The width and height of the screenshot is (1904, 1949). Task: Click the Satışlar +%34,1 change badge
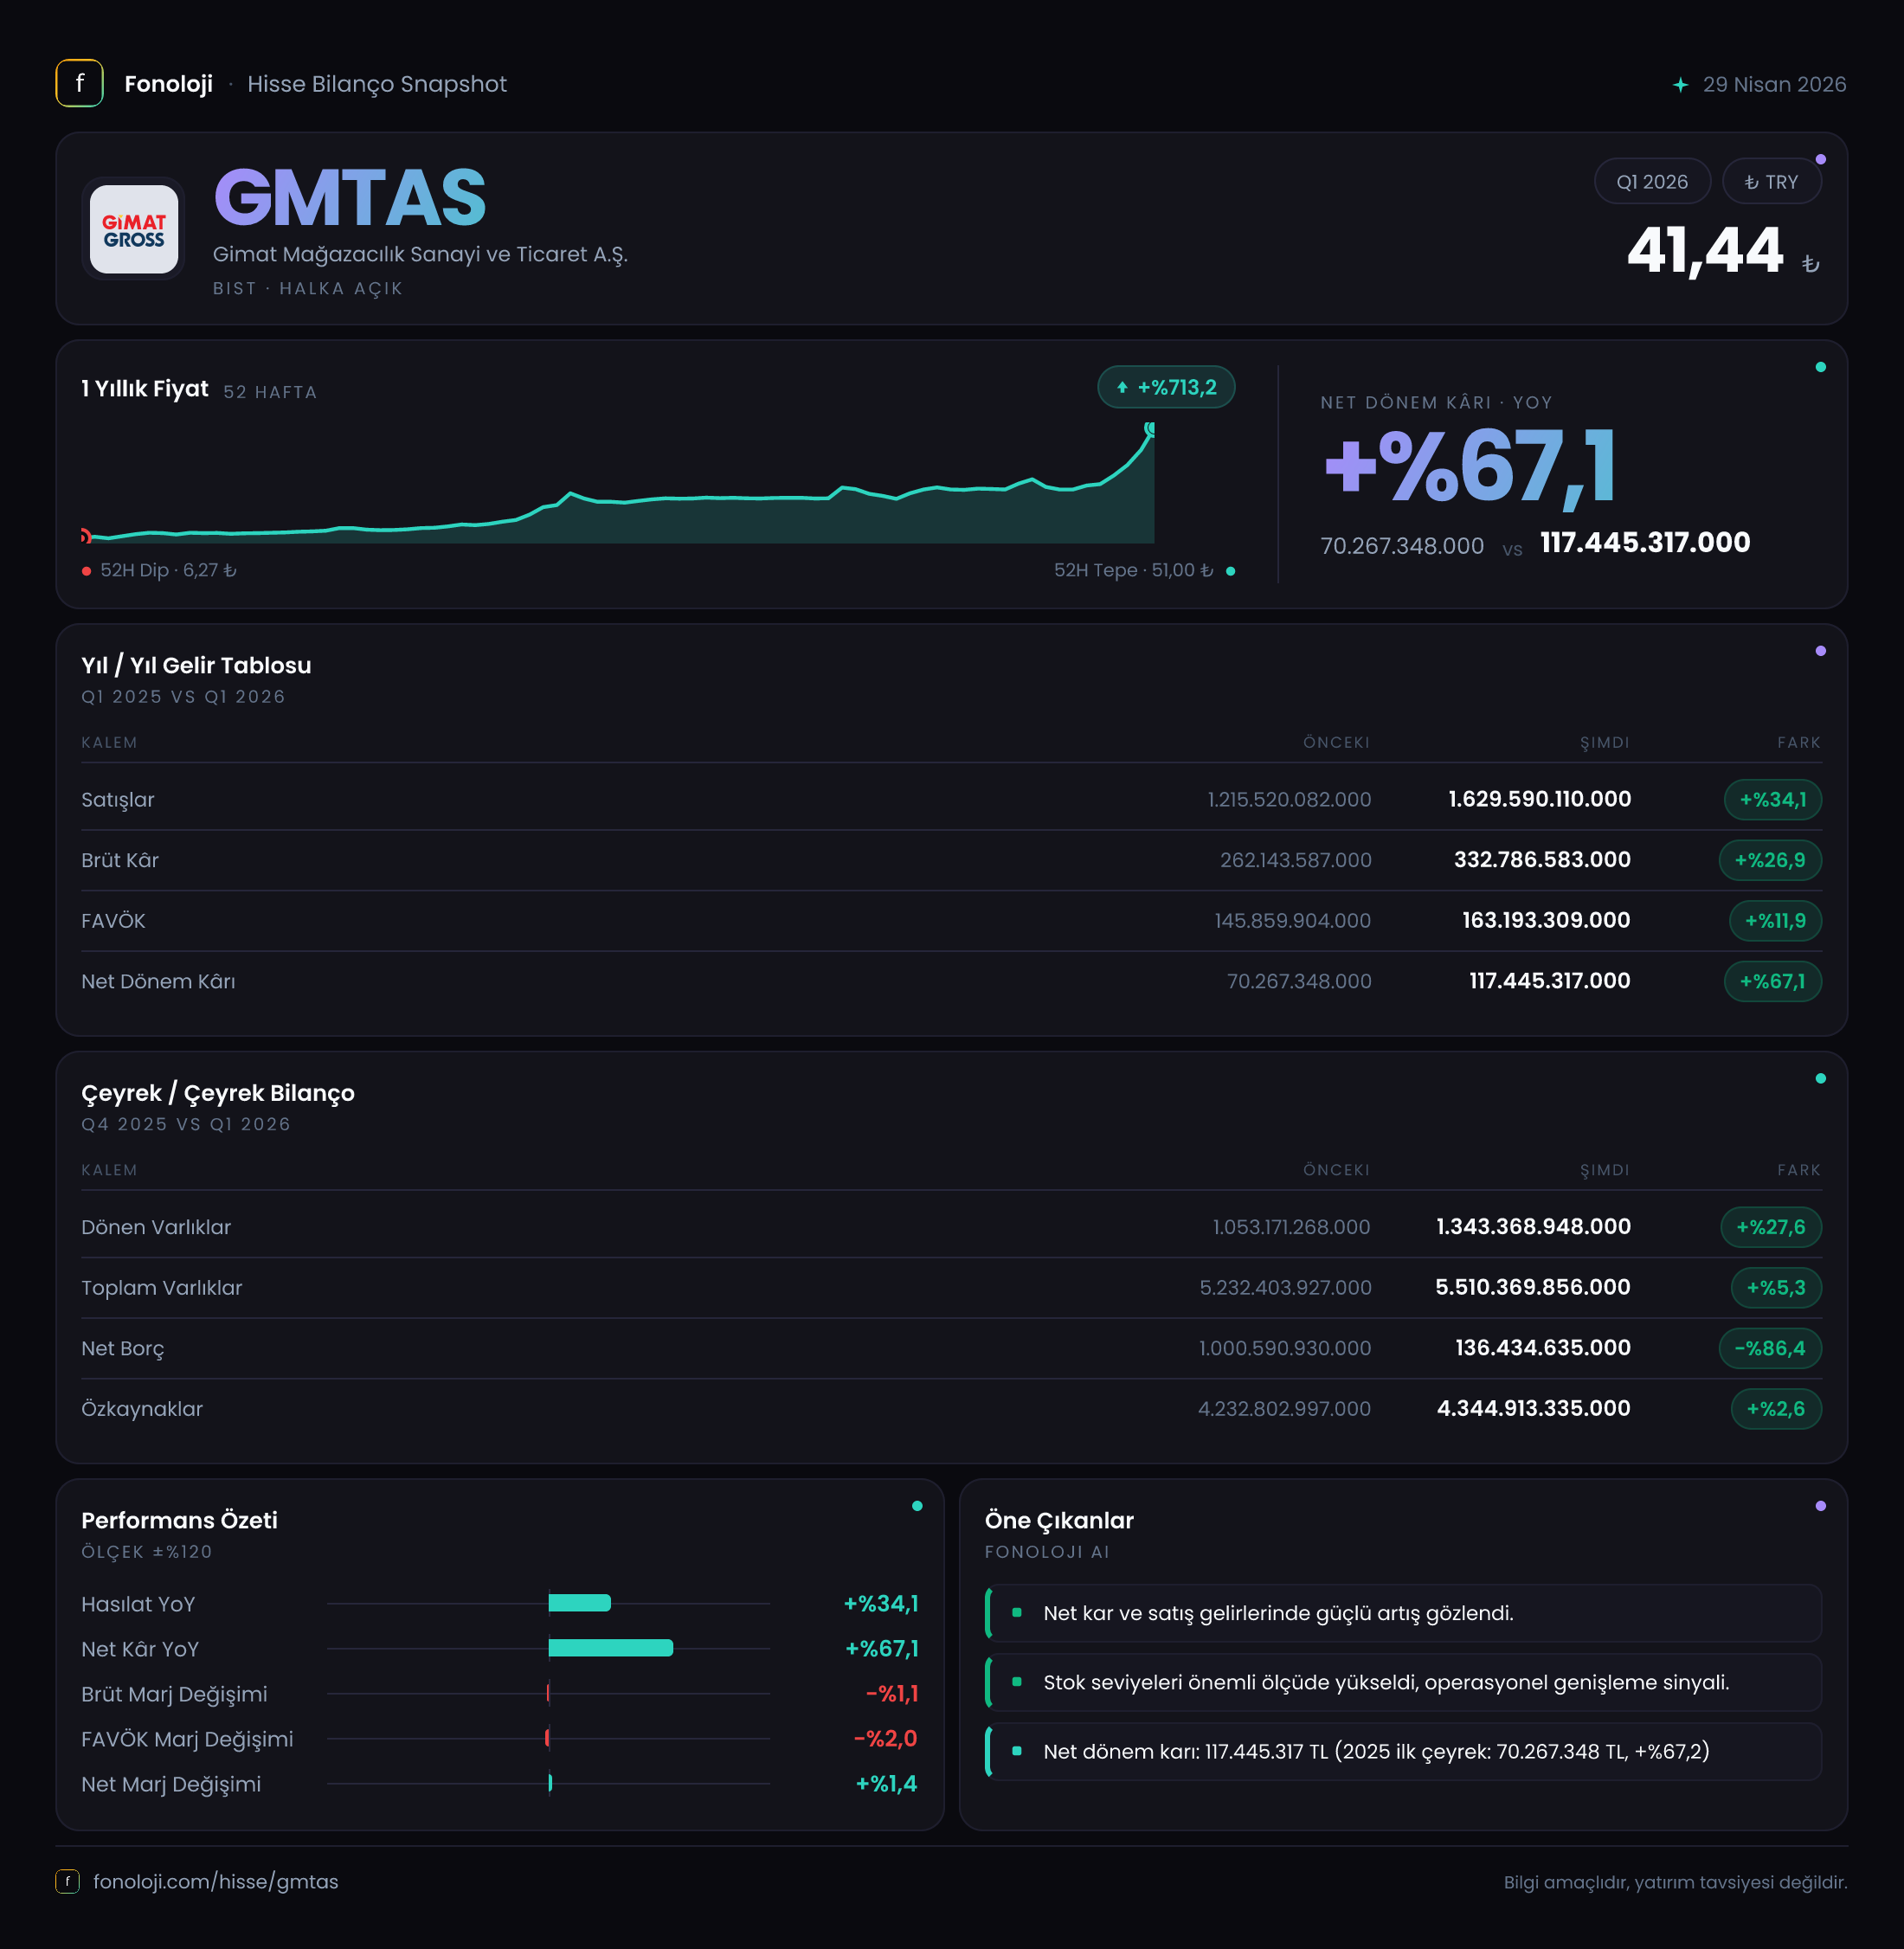tap(1772, 800)
